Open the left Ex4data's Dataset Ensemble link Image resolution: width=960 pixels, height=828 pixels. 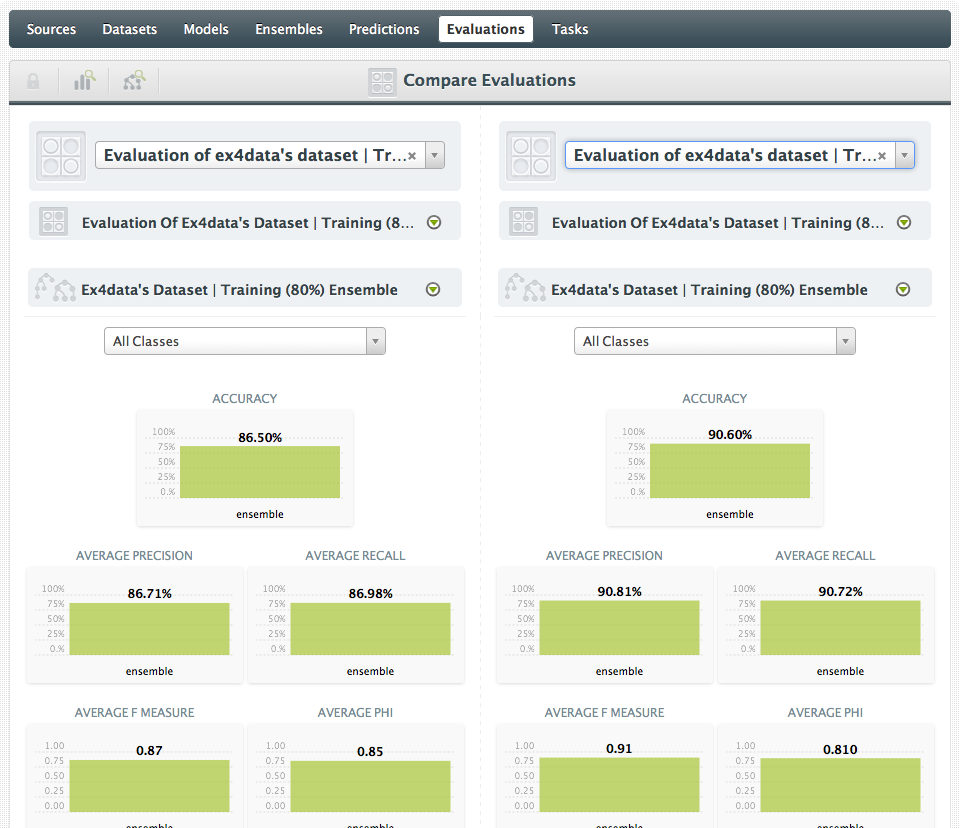239,290
